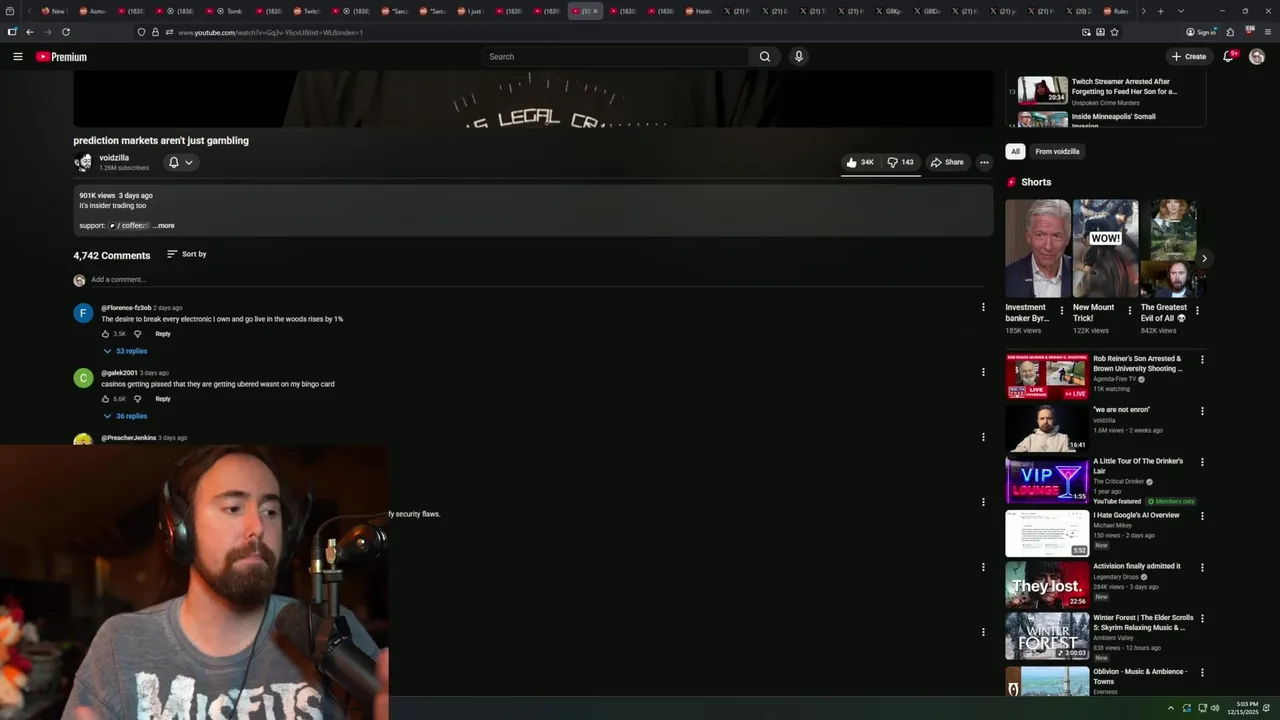Open the YouTube guide hamburger menu
The image size is (1280, 720).
(17, 57)
